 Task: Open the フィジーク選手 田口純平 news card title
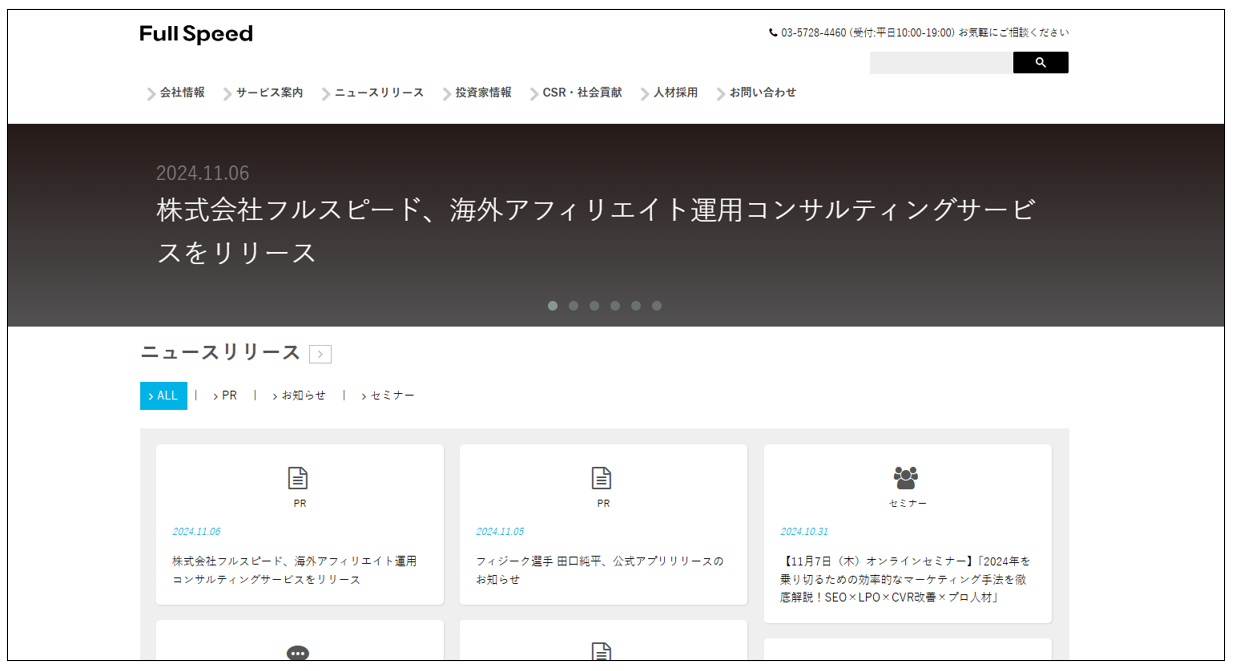(600, 570)
